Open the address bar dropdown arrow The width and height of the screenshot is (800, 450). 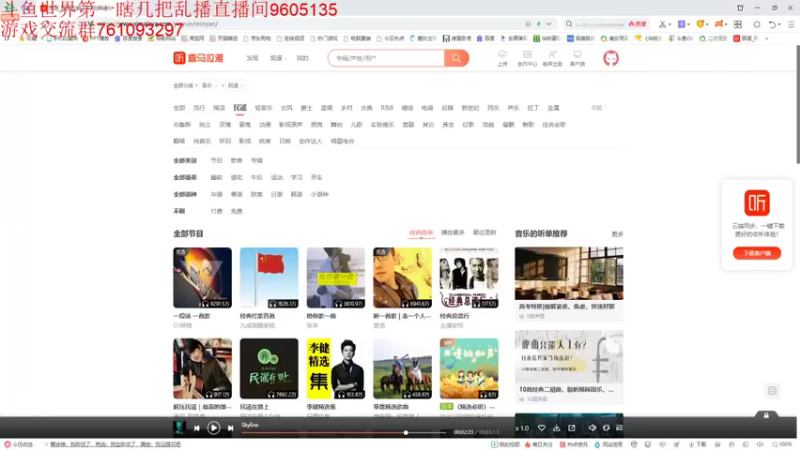[548, 24]
